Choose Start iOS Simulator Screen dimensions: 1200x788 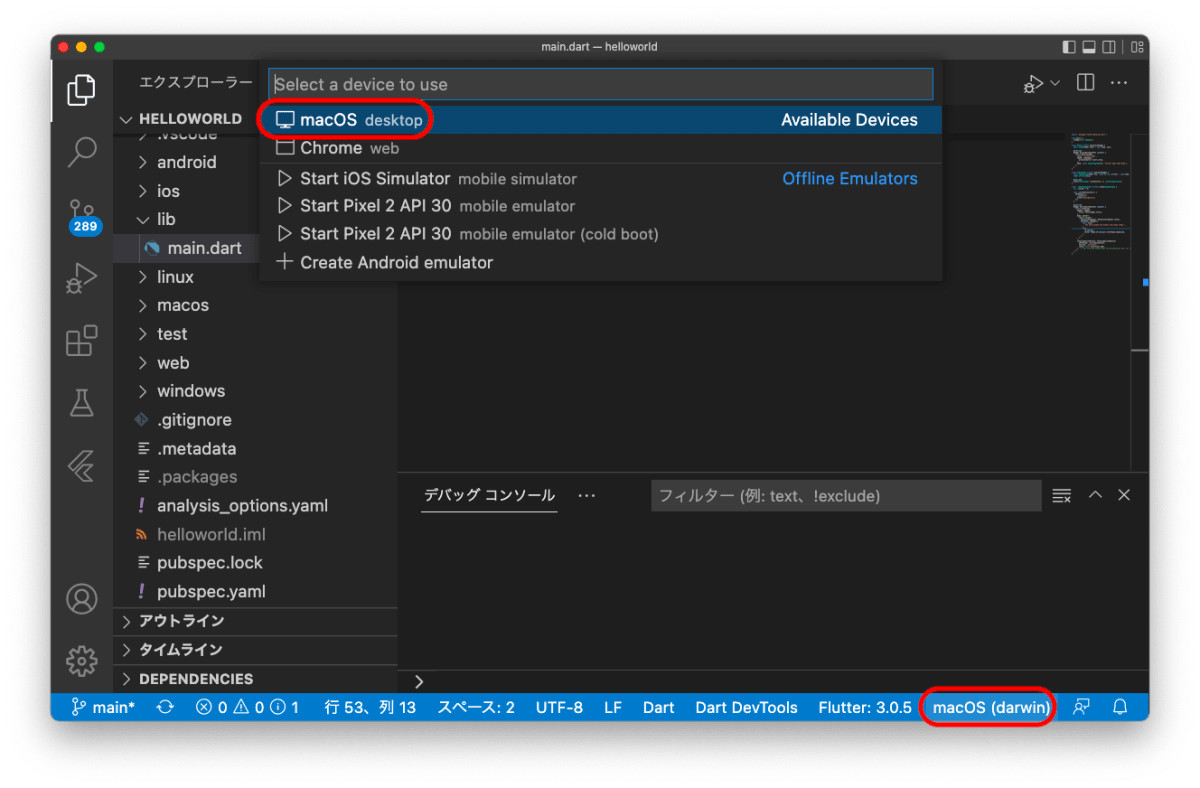[x=601, y=179]
